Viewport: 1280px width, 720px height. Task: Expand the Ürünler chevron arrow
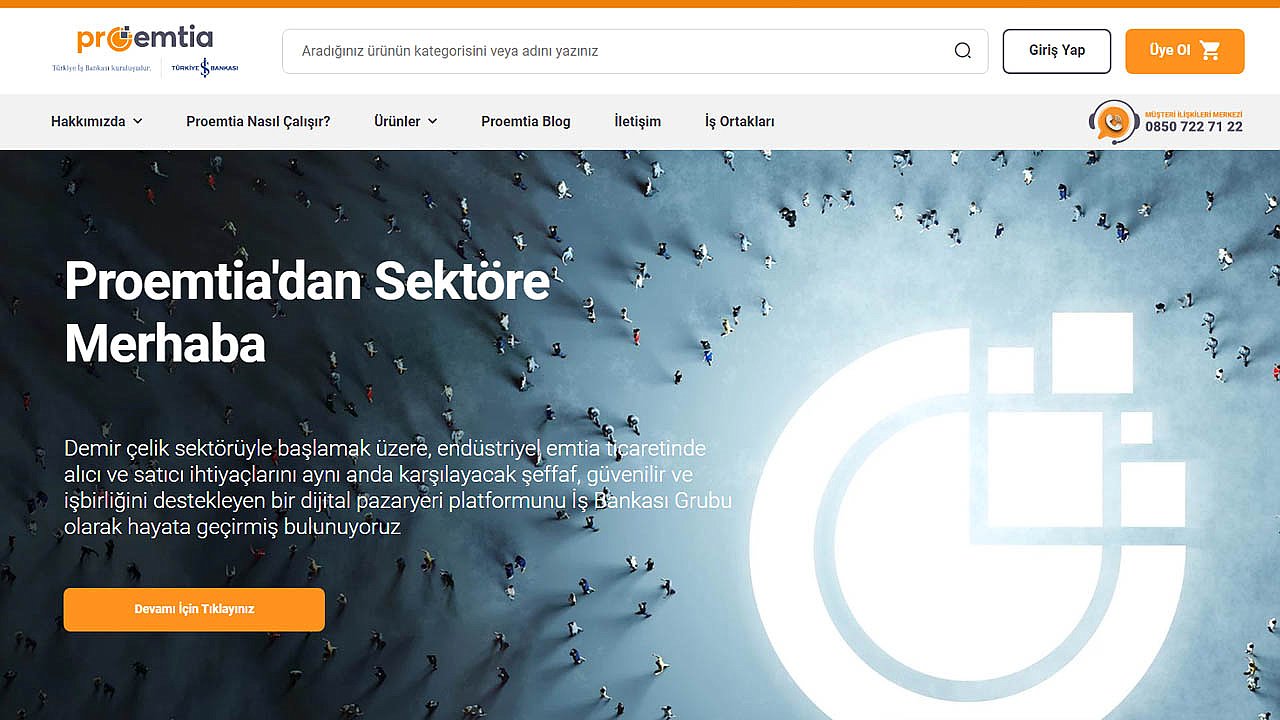click(433, 121)
